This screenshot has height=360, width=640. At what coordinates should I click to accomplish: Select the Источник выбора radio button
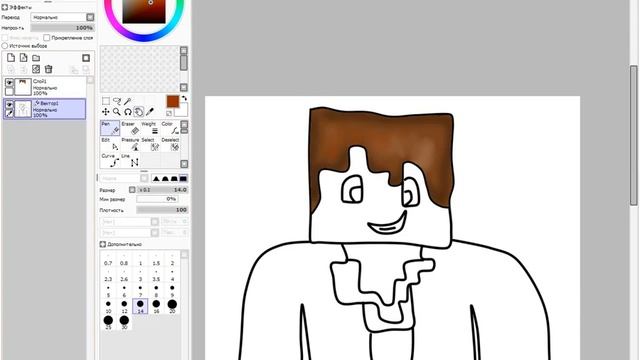click(5, 46)
